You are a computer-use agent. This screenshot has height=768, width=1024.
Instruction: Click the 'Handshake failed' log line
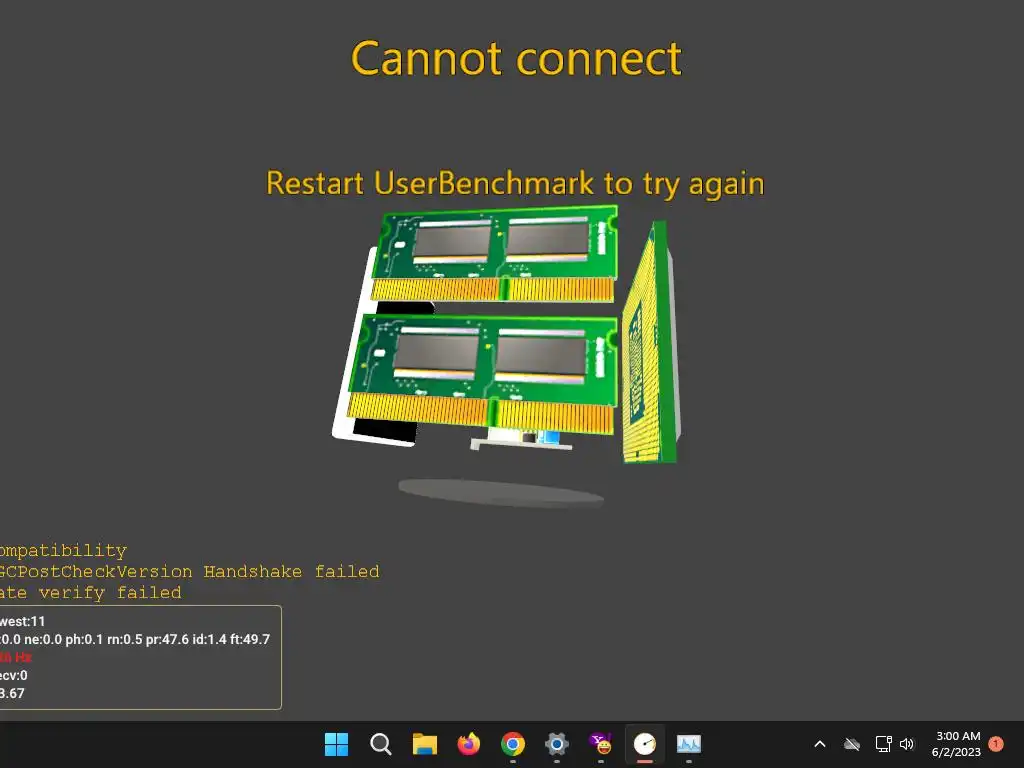[189, 571]
